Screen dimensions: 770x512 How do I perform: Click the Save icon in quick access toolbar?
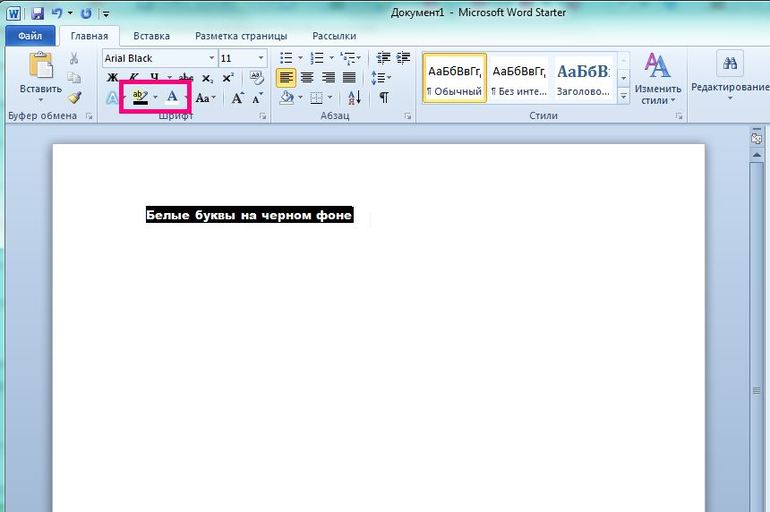tap(37, 14)
